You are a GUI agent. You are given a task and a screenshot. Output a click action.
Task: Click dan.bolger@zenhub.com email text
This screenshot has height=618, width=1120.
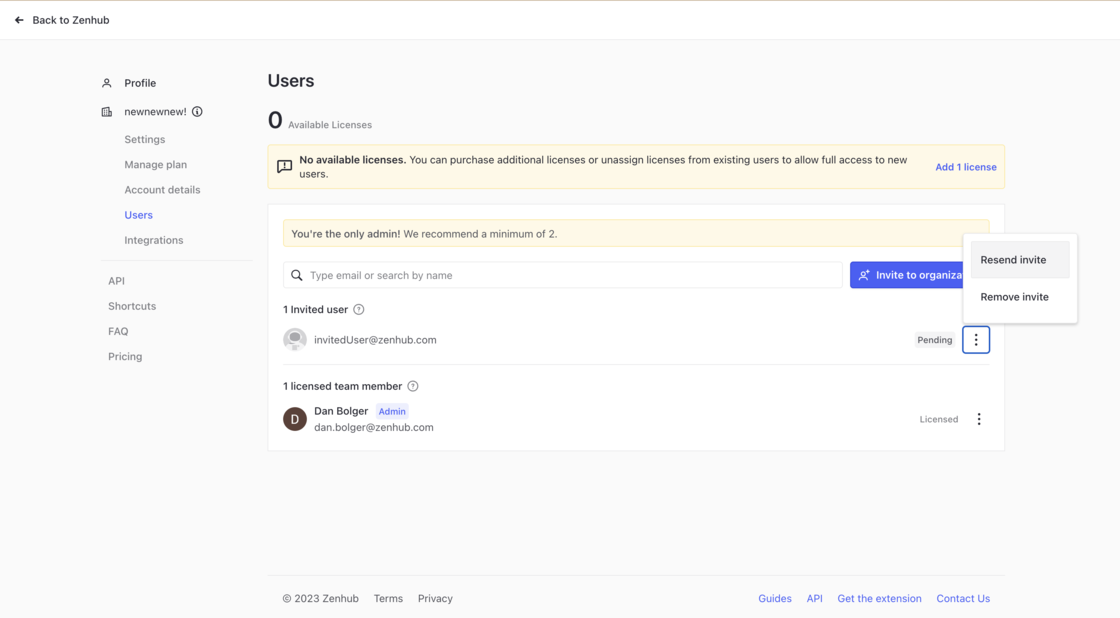tap(374, 427)
